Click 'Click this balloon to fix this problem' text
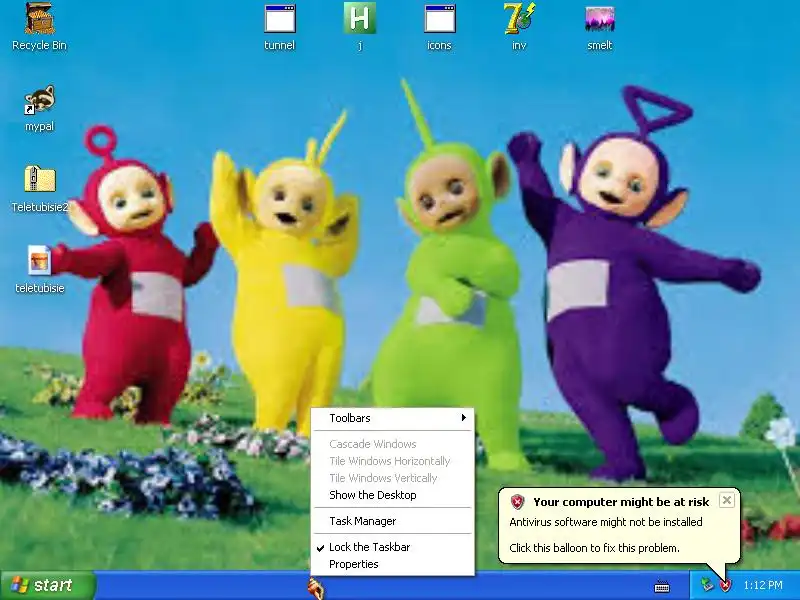The height and width of the screenshot is (600, 800). click(594, 548)
